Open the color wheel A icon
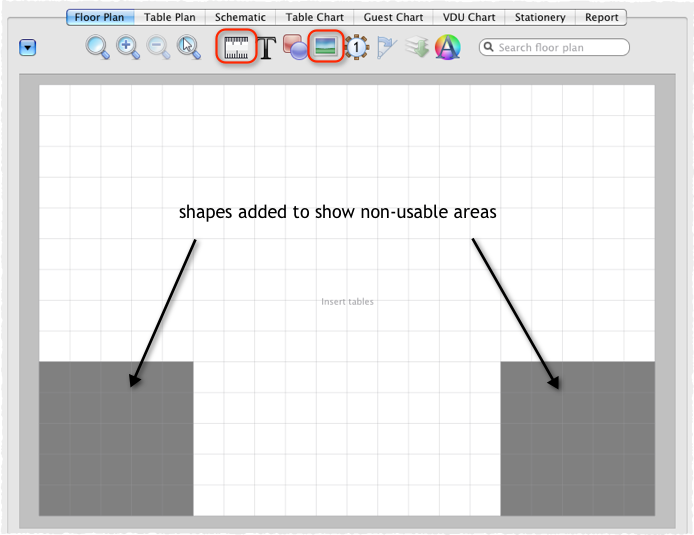Viewport: 694px width, 535px height. pos(446,47)
